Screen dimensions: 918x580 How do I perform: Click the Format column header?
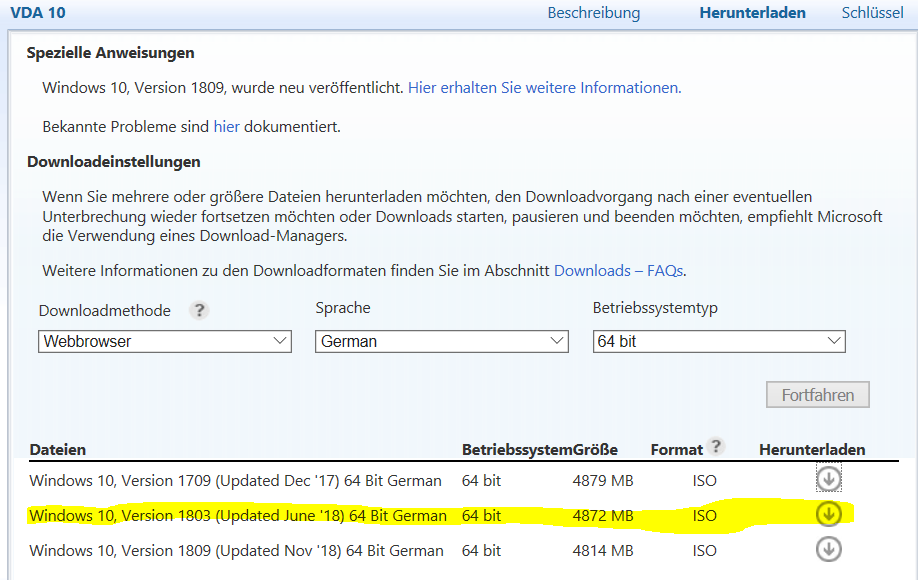pyautogui.click(x=676, y=449)
